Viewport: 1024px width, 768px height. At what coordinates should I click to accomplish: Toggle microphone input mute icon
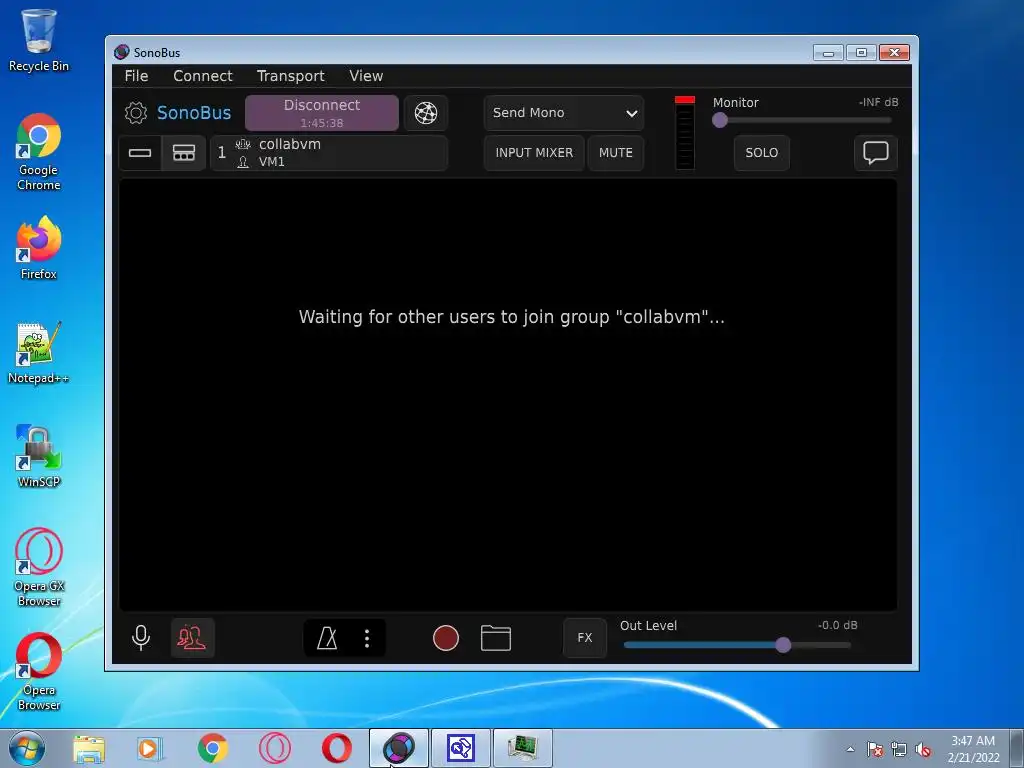[140, 637]
